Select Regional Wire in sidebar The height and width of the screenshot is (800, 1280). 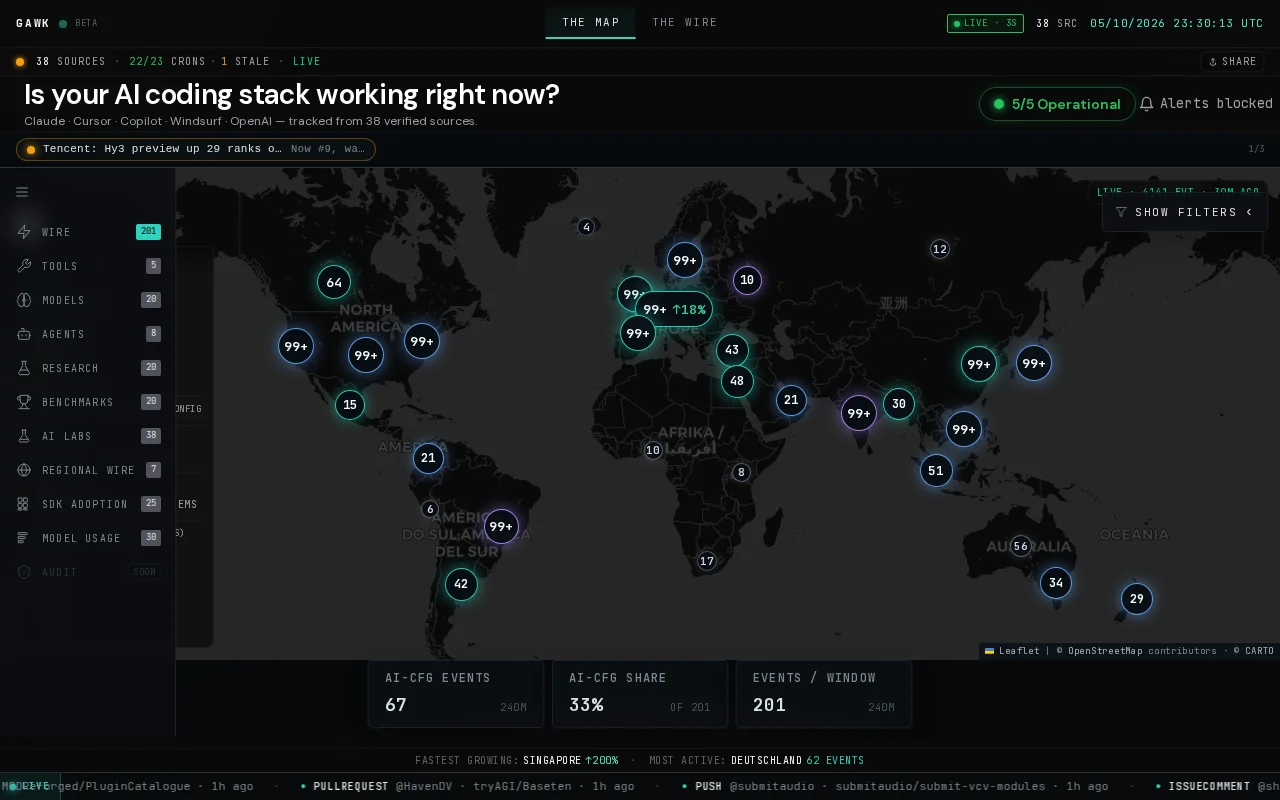click(x=88, y=470)
